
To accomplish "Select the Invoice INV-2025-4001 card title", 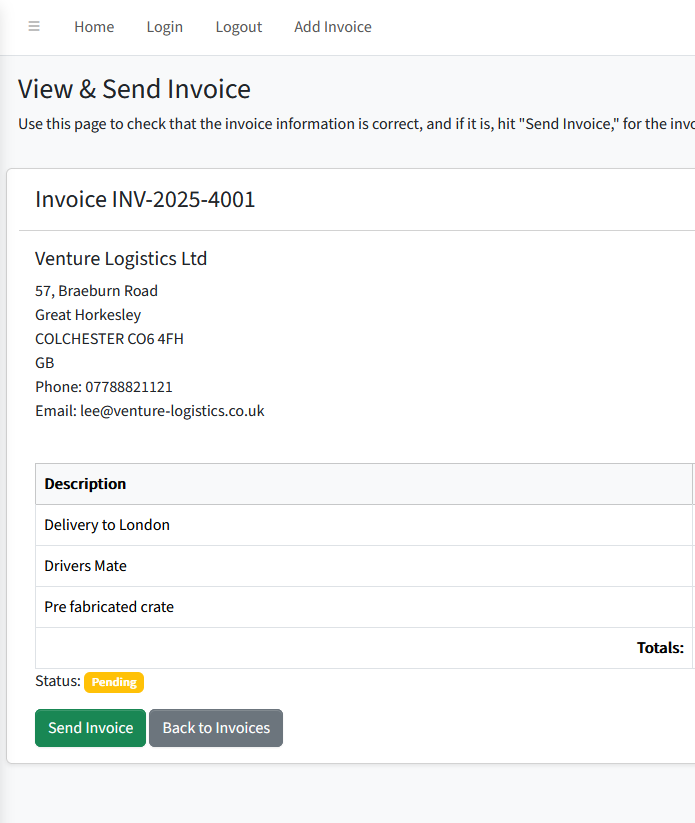I will [145, 199].
